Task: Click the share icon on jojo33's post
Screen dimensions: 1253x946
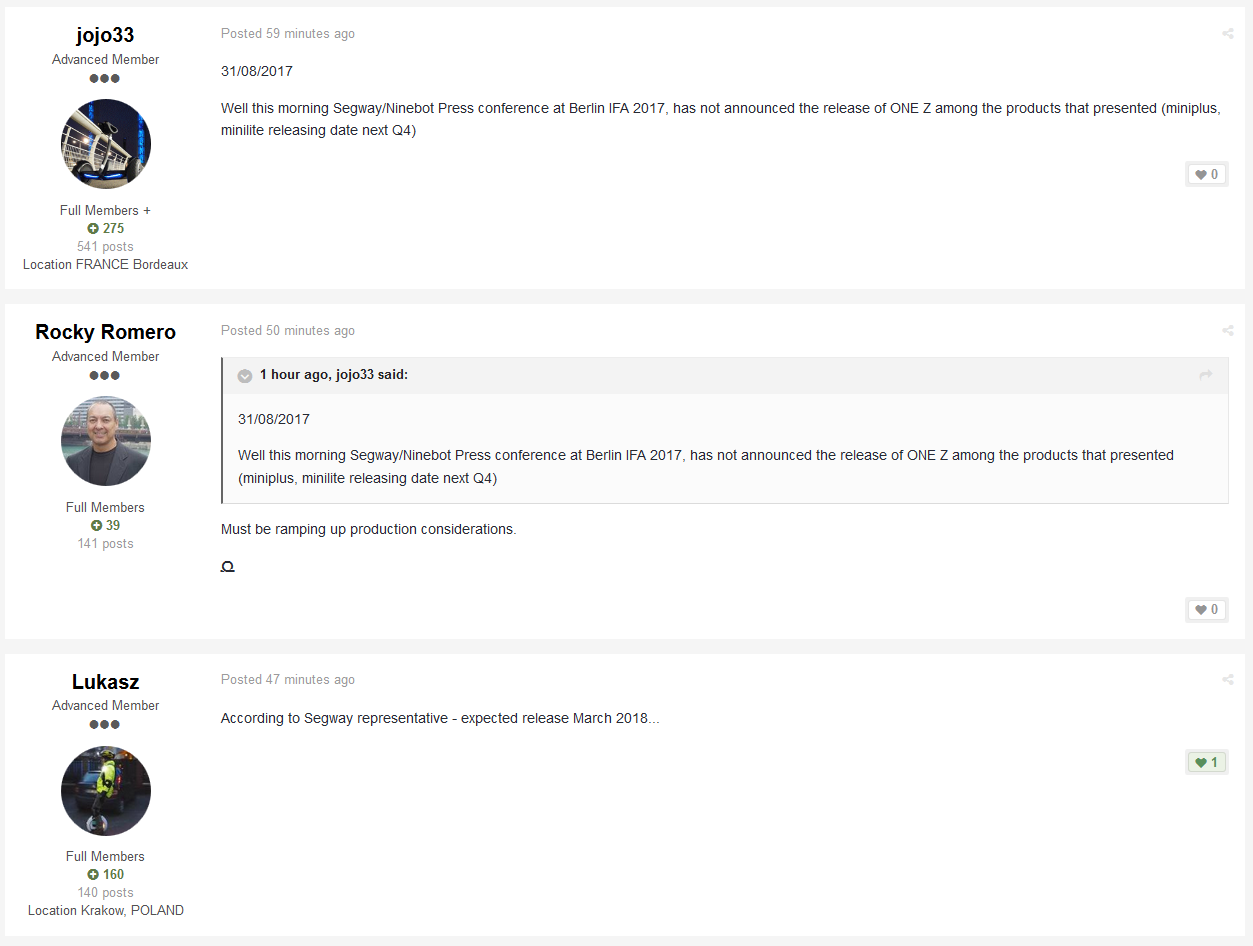Action: click(1227, 34)
